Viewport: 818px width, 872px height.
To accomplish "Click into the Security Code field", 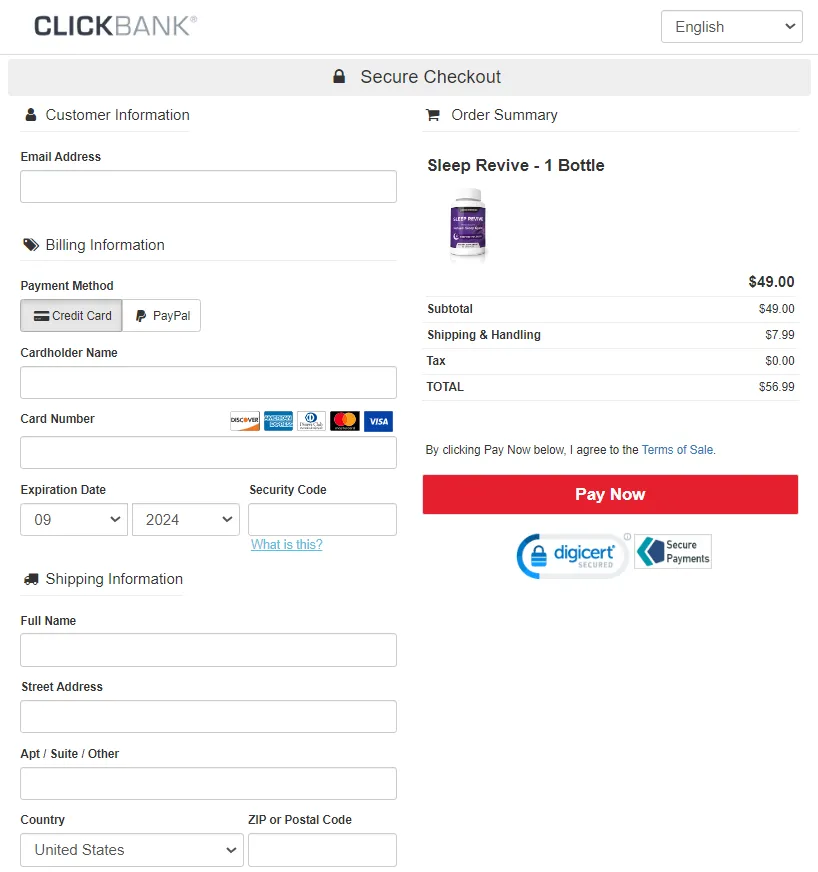I will pos(323,519).
